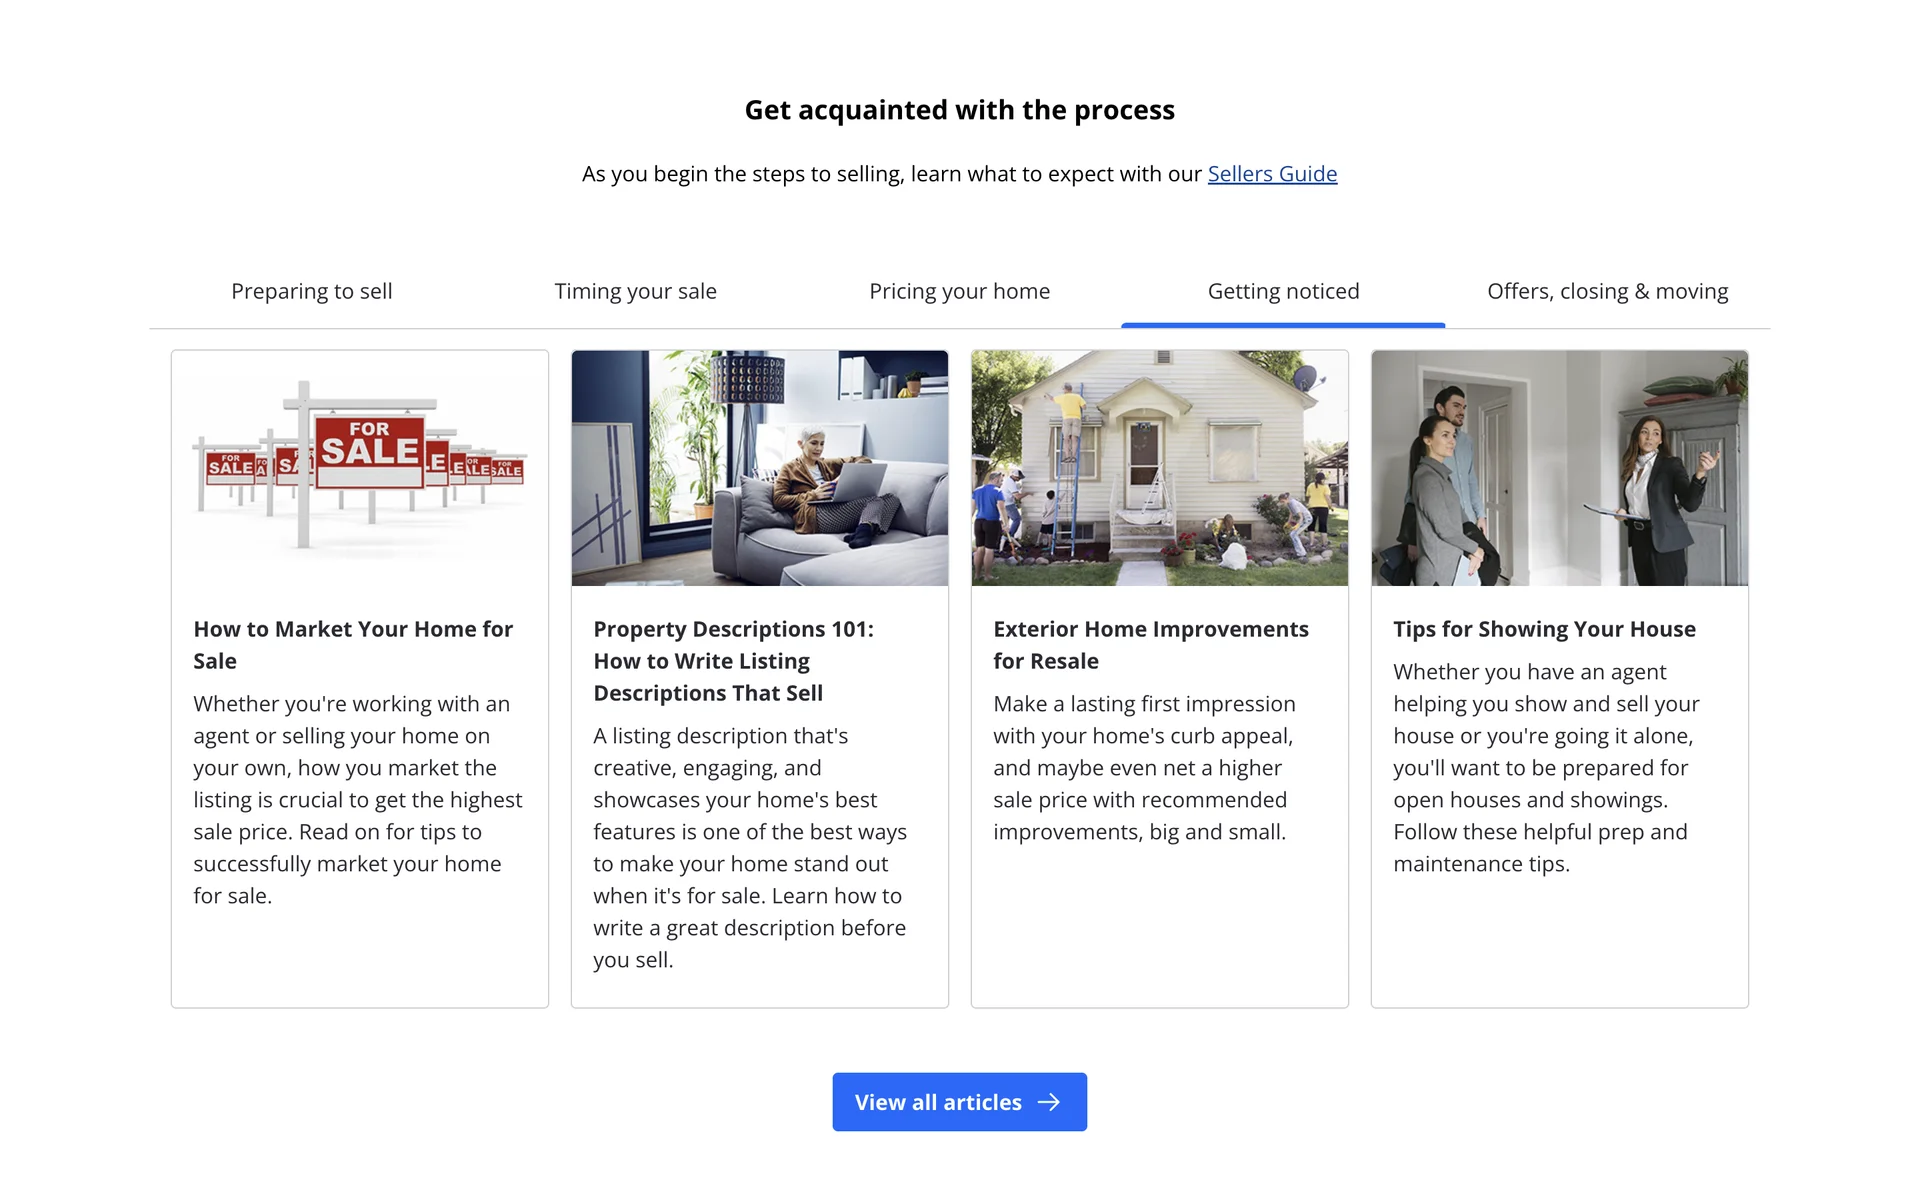Click the listing description article summary

(x=750, y=848)
